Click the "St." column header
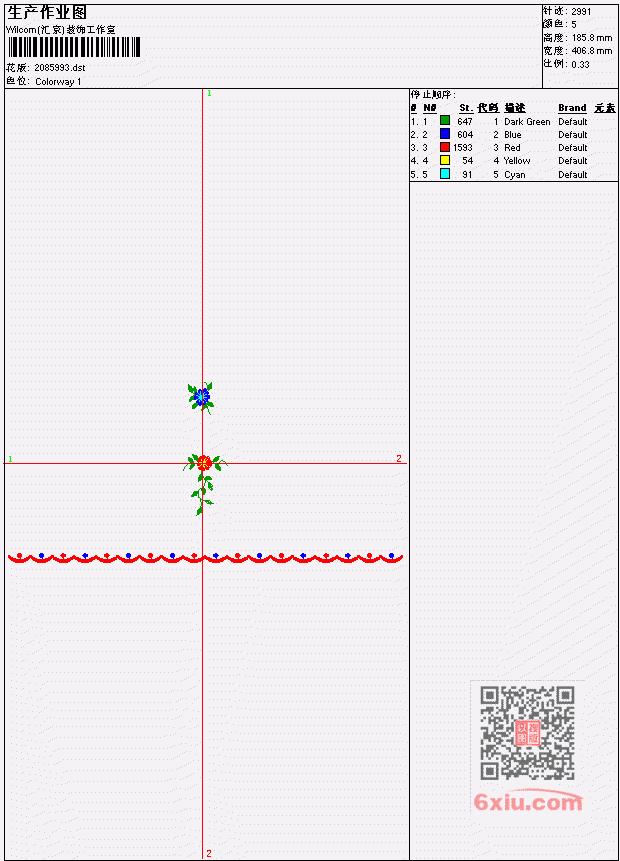 coord(466,108)
